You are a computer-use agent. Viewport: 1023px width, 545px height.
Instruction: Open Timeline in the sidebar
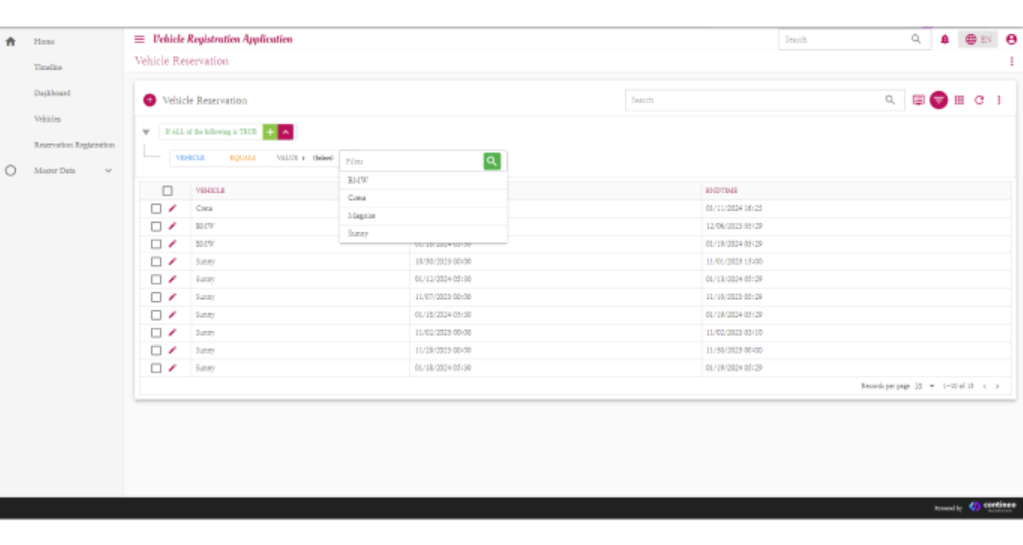click(48, 67)
